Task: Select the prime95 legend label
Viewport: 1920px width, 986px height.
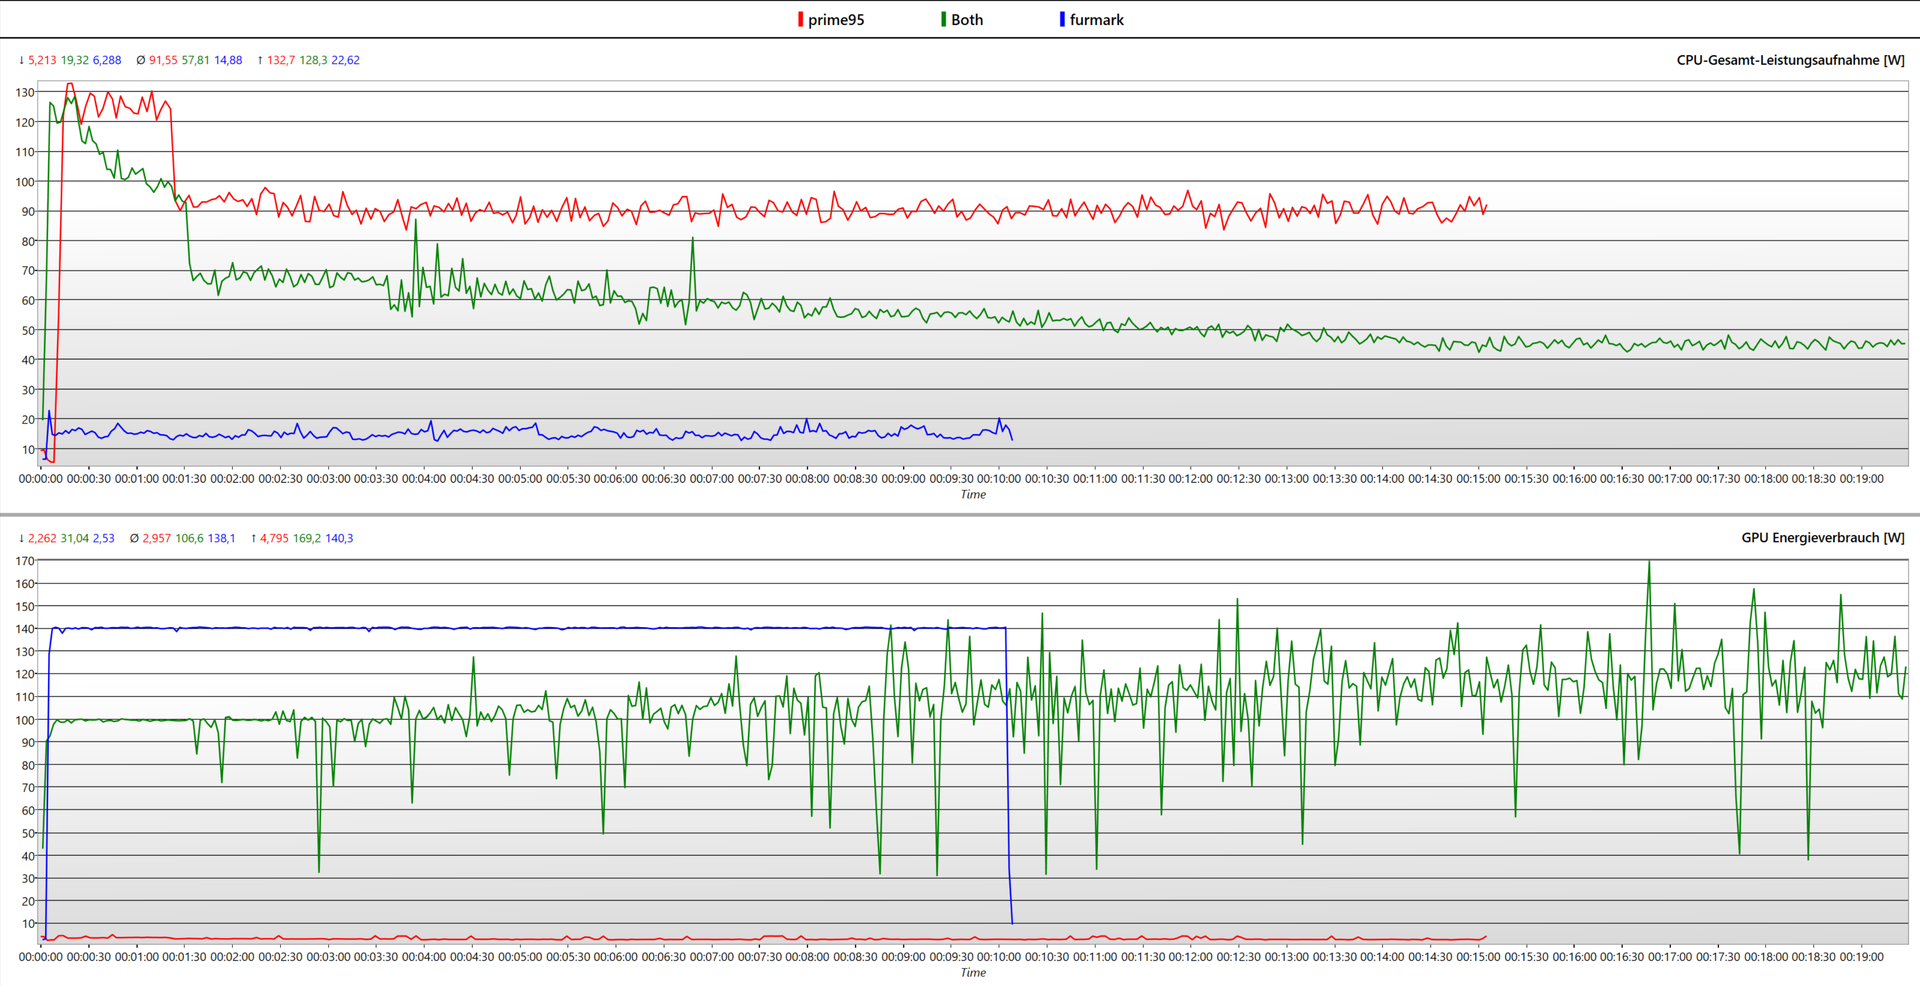Action: [x=836, y=20]
